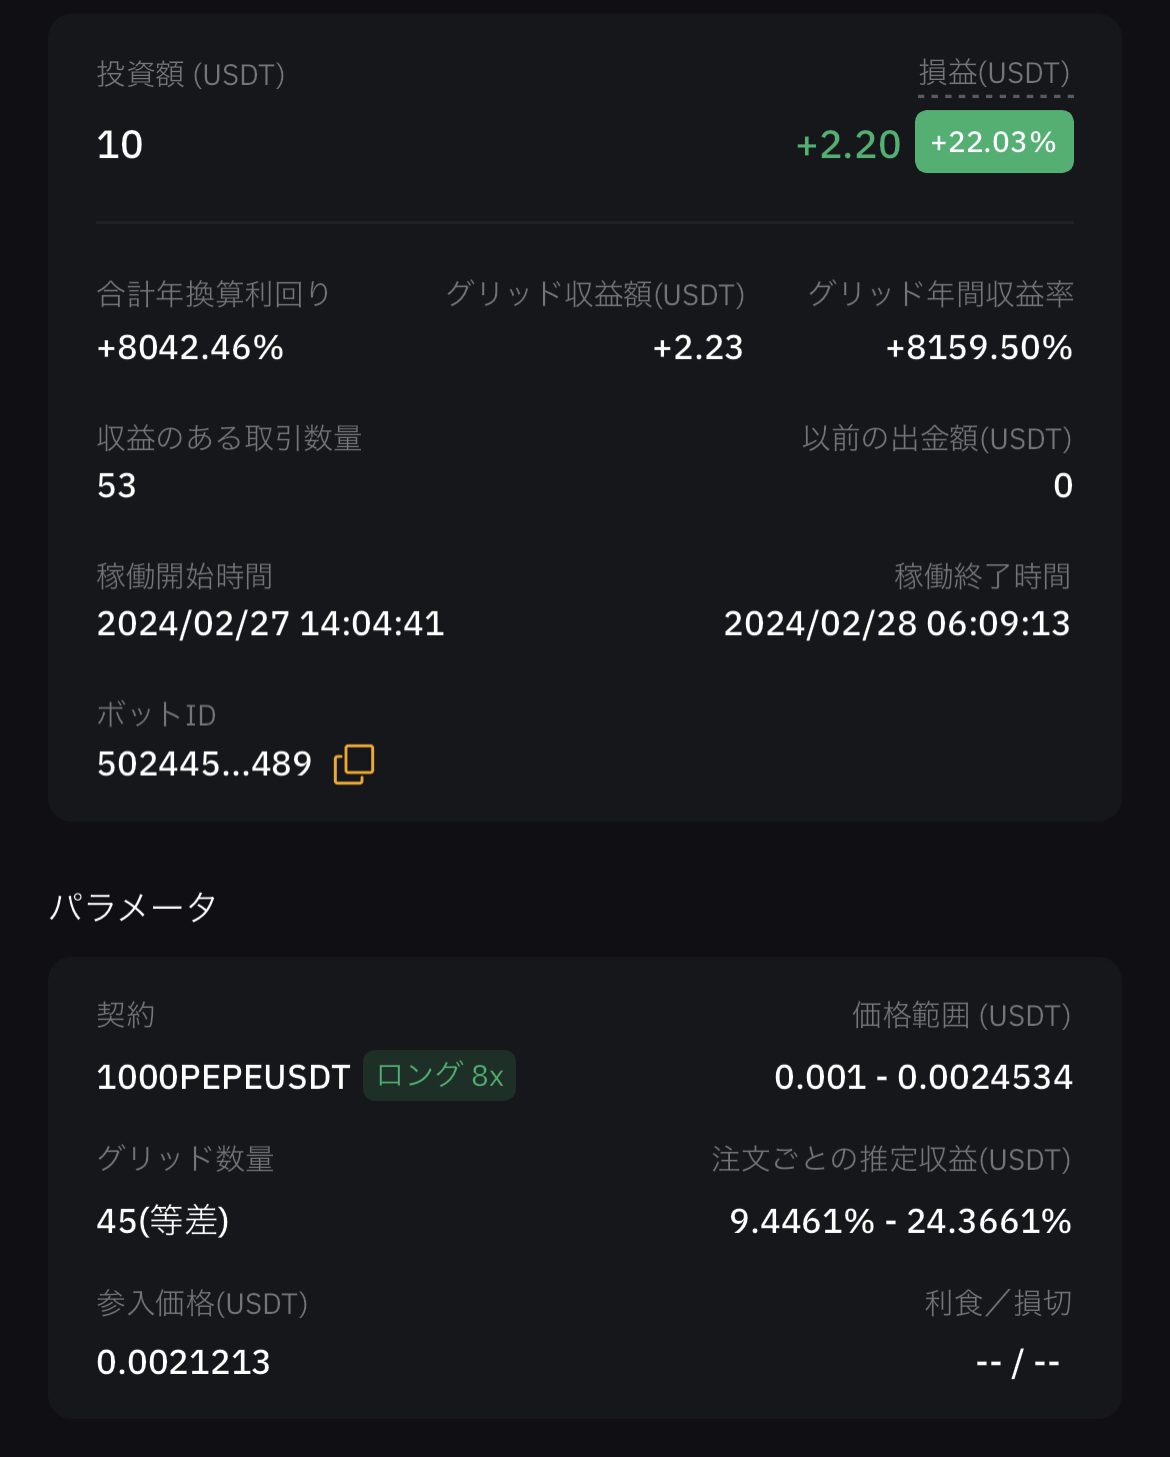Tap the 利食／損切 value -- / --
Screen dimensions: 1170x1457
coord(1017,1363)
